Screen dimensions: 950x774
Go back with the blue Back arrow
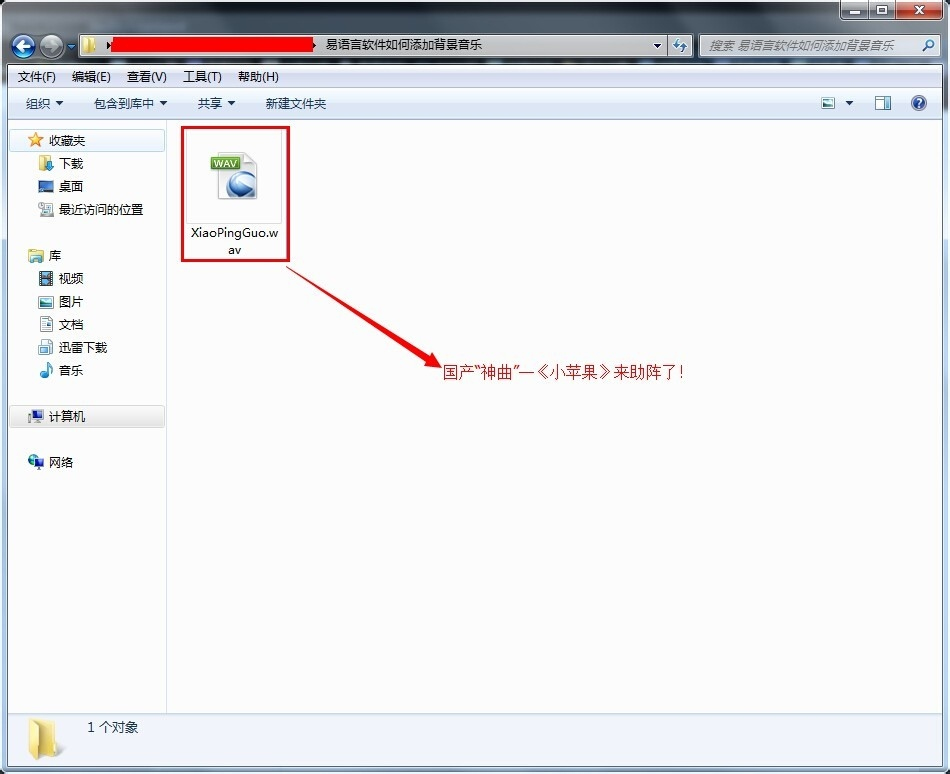(24, 46)
